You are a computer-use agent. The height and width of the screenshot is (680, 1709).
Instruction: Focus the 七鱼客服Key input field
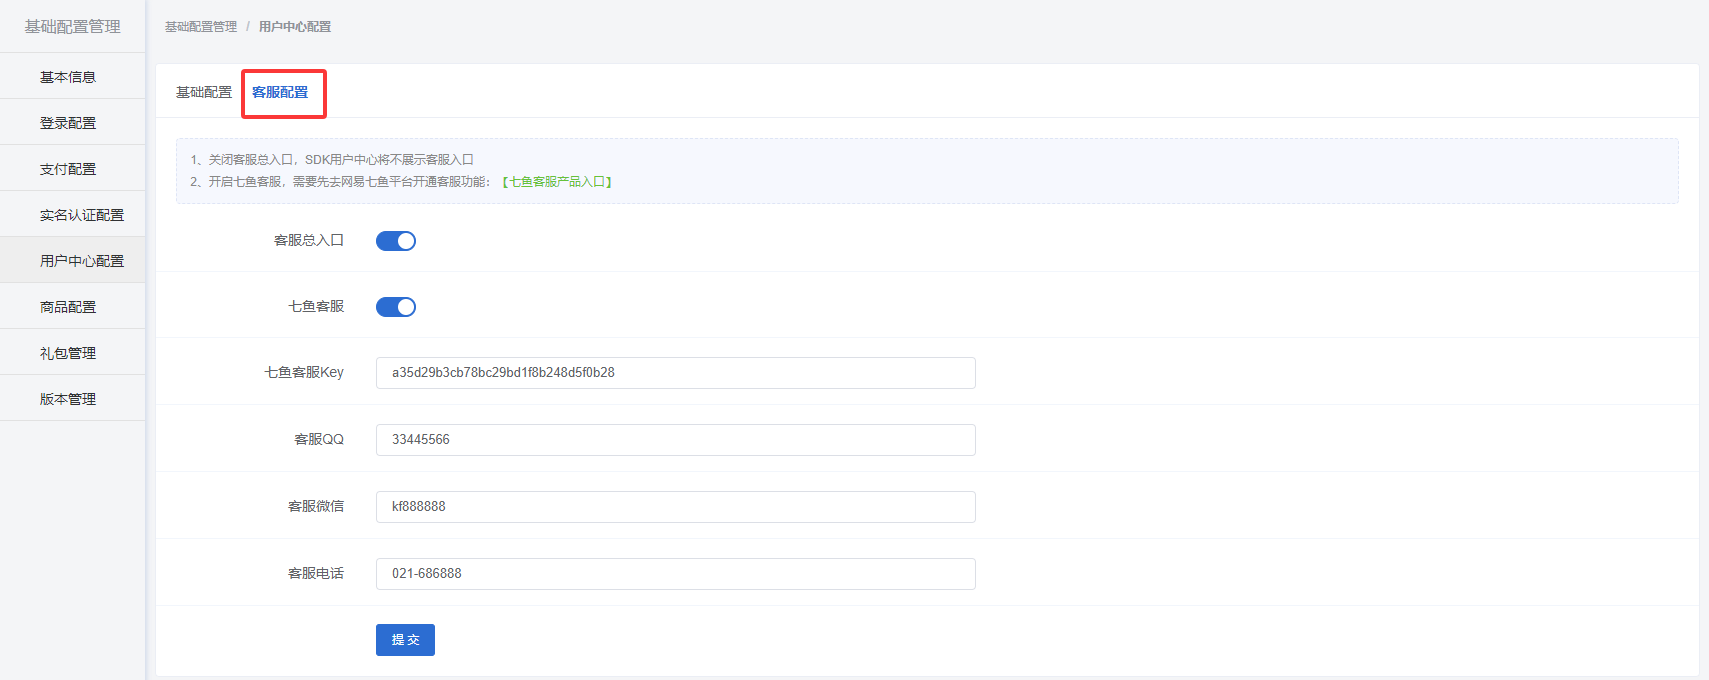(x=676, y=373)
